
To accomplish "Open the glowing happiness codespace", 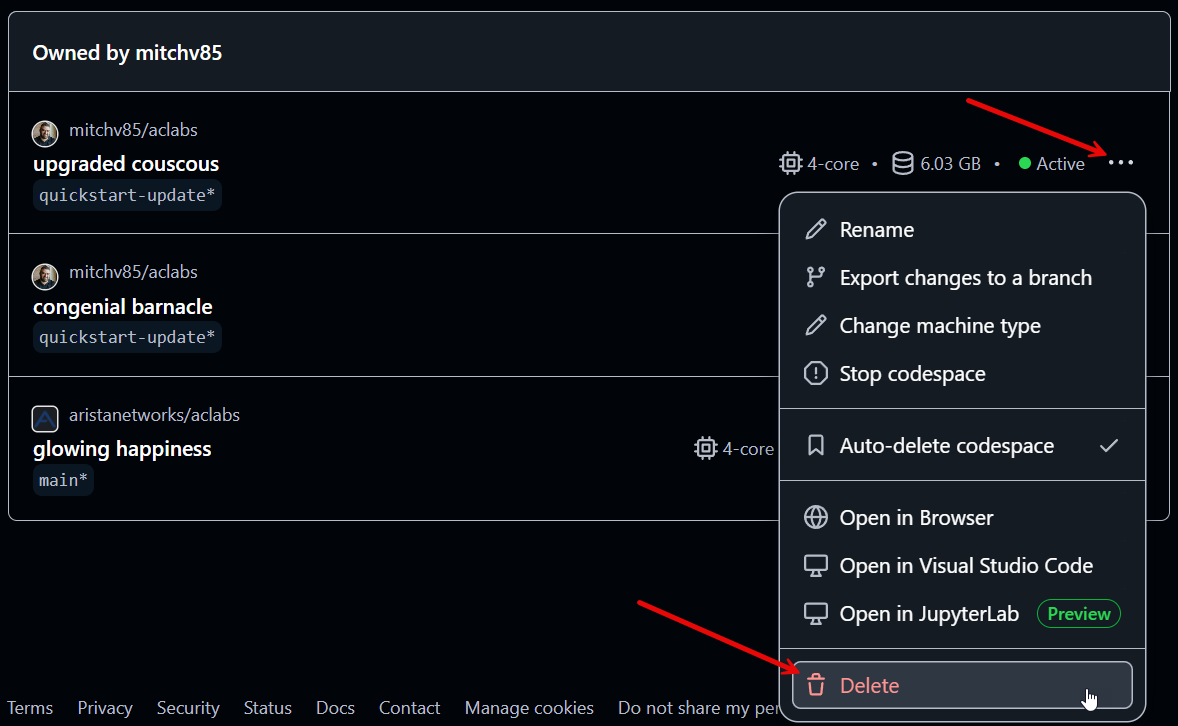I will tap(122, 449).
